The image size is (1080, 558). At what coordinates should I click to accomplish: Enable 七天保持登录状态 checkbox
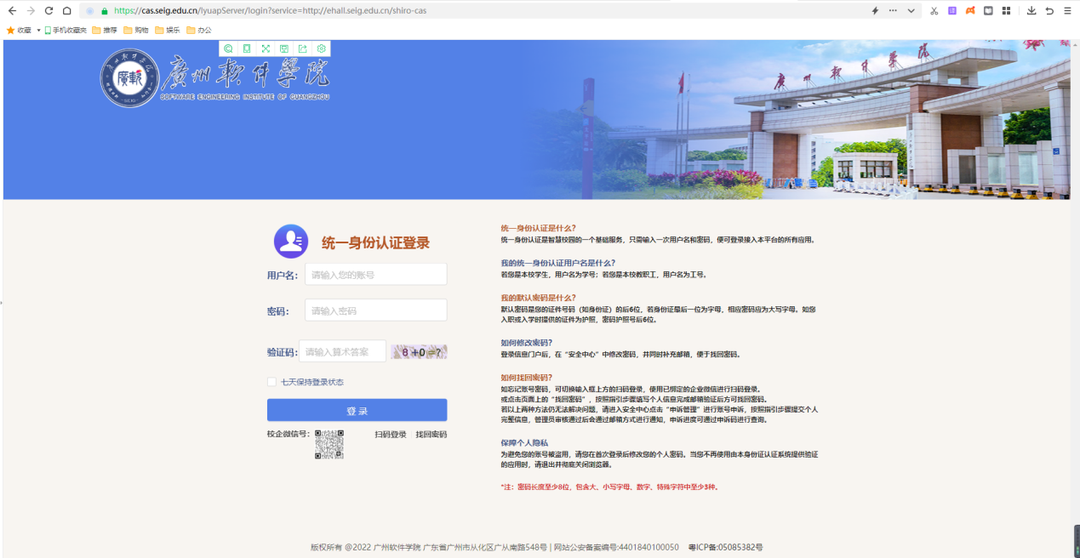tap(271, 381)
